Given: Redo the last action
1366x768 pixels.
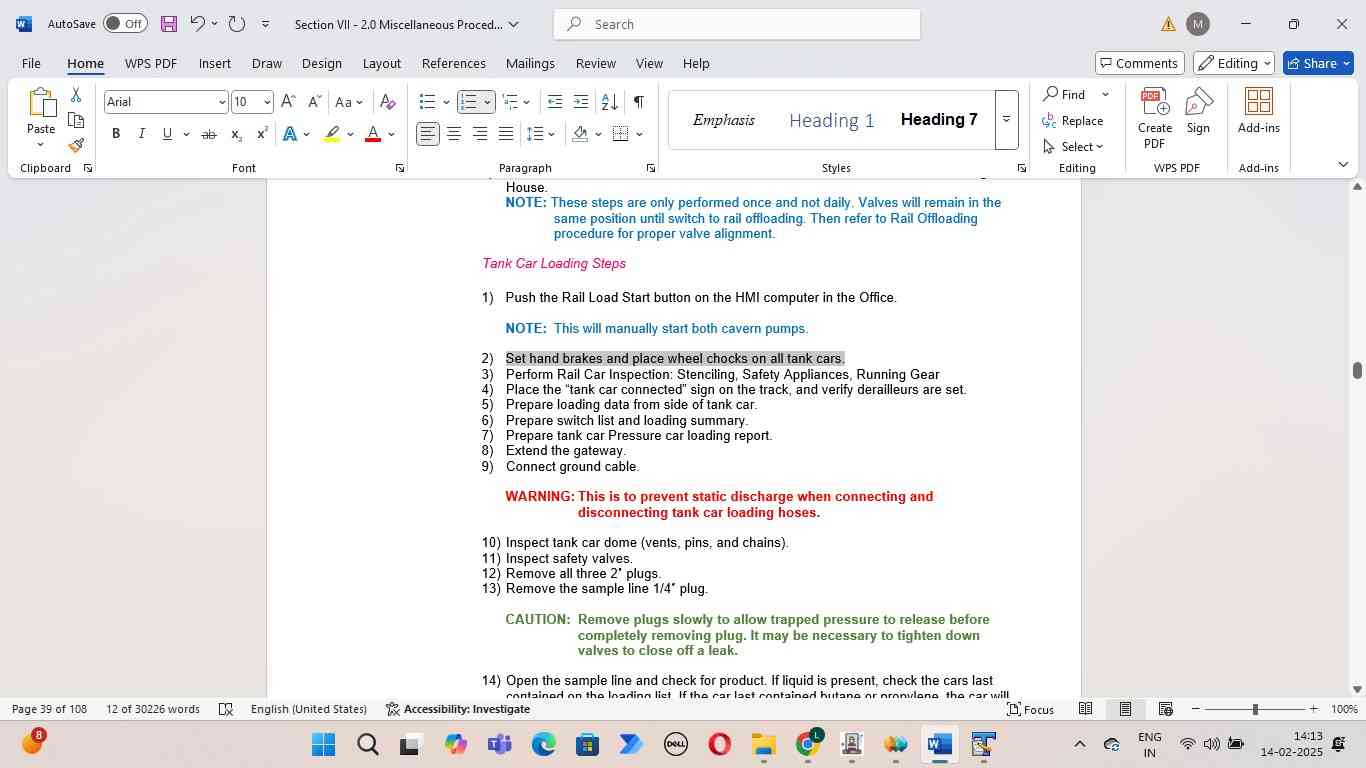Looking at the screenshot, I should [x=237, y=24].
